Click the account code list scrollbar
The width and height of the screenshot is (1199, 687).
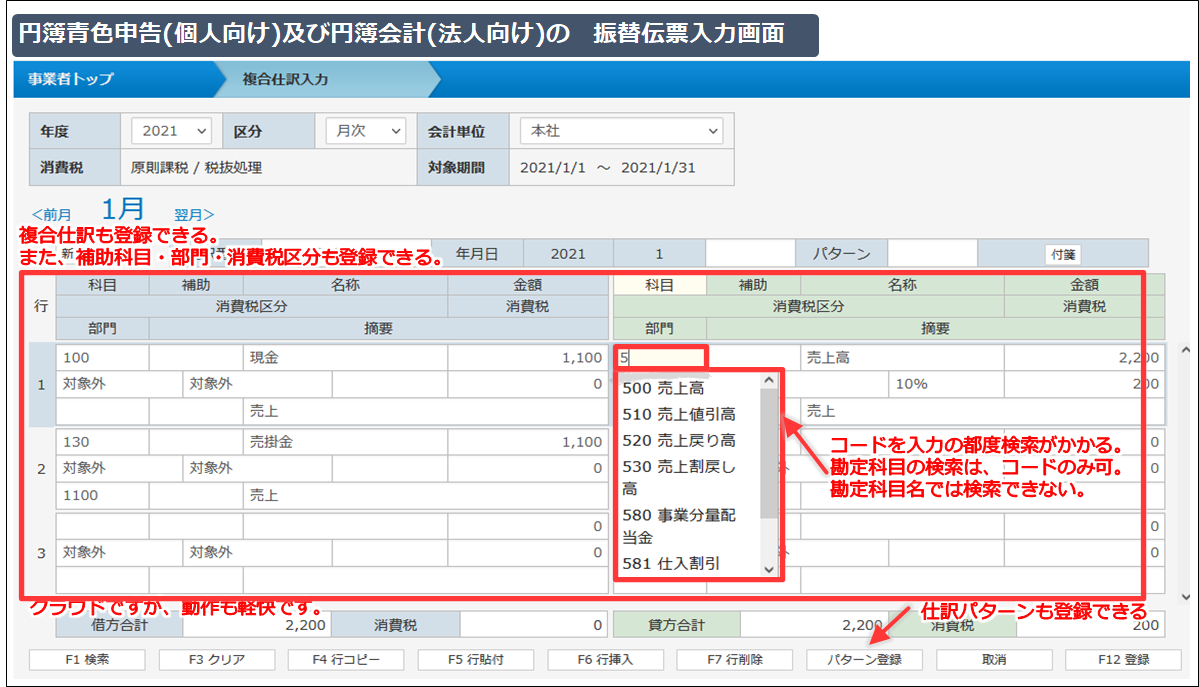tap(768, 450)
